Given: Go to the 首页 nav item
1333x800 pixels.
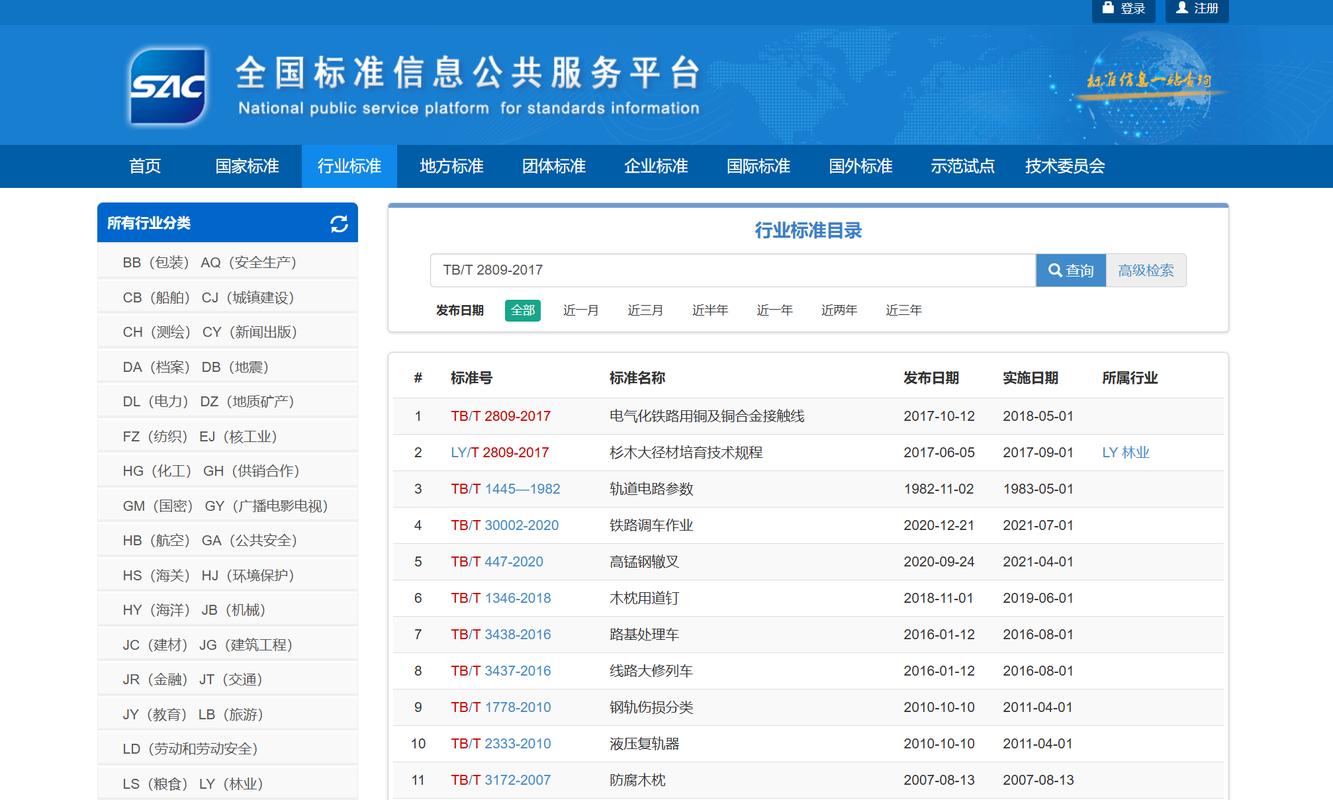Looking at the screenshot, I should 145,166.
